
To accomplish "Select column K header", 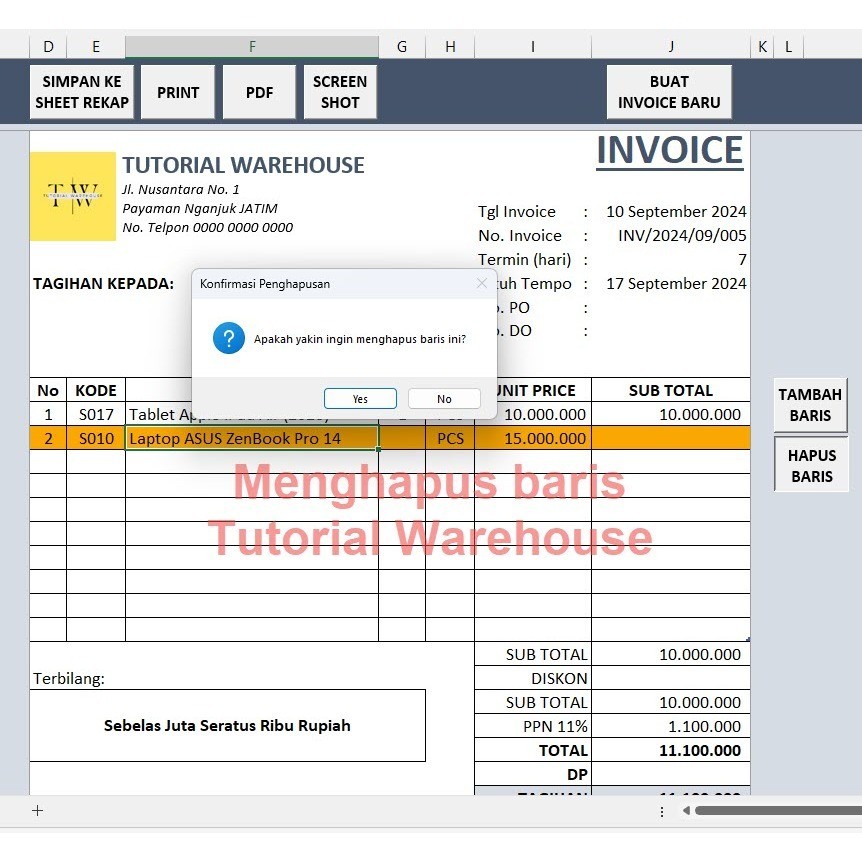I will (x=762, y=47).
